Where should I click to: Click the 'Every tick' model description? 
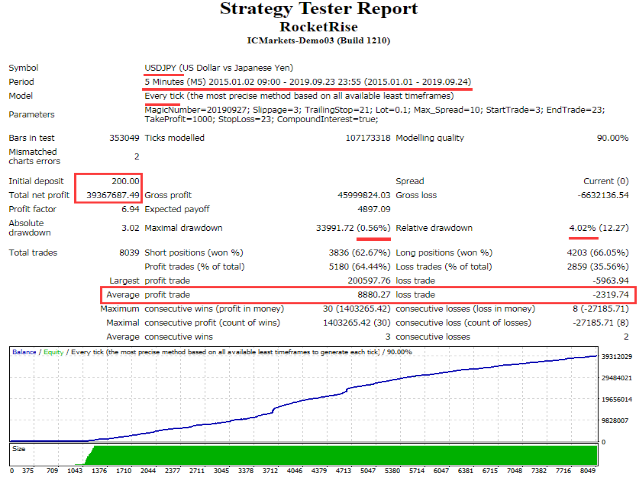pyautogui.click(x=299, y=96)
